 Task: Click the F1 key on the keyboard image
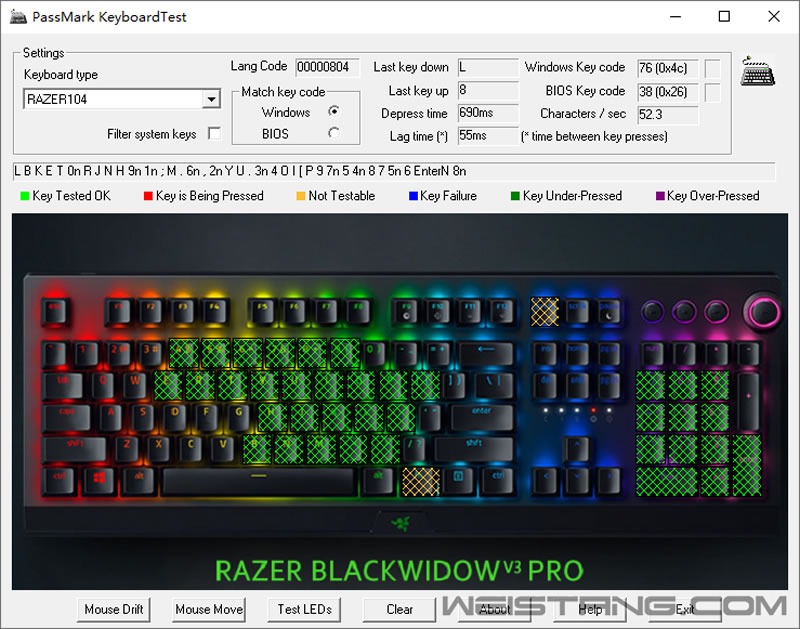(x=118, y=311)
